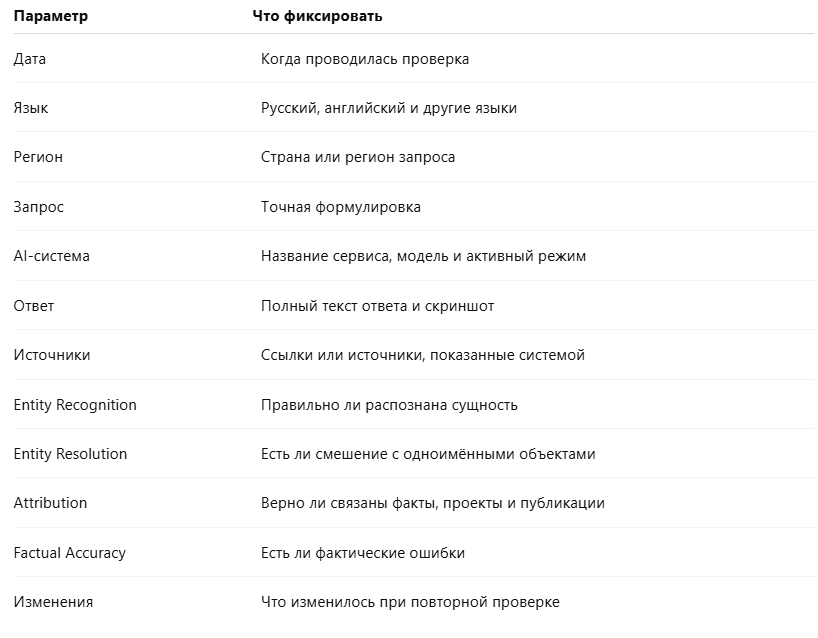This screenshot has height=638, width=818.
Task: Select the 'AI-система' parameter cell
Action: coord(52,256)
